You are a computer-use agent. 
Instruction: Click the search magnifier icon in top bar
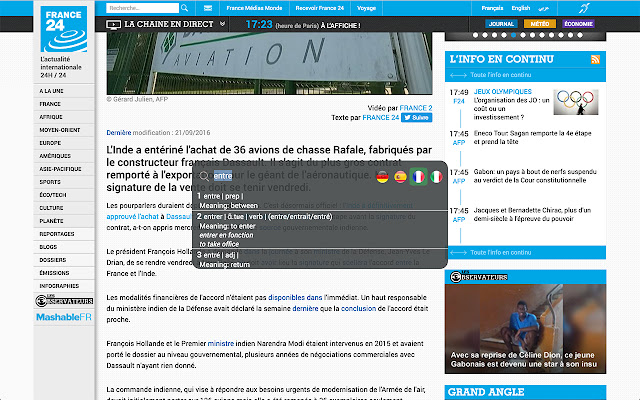pyautogui.click(x=184, y=8)
